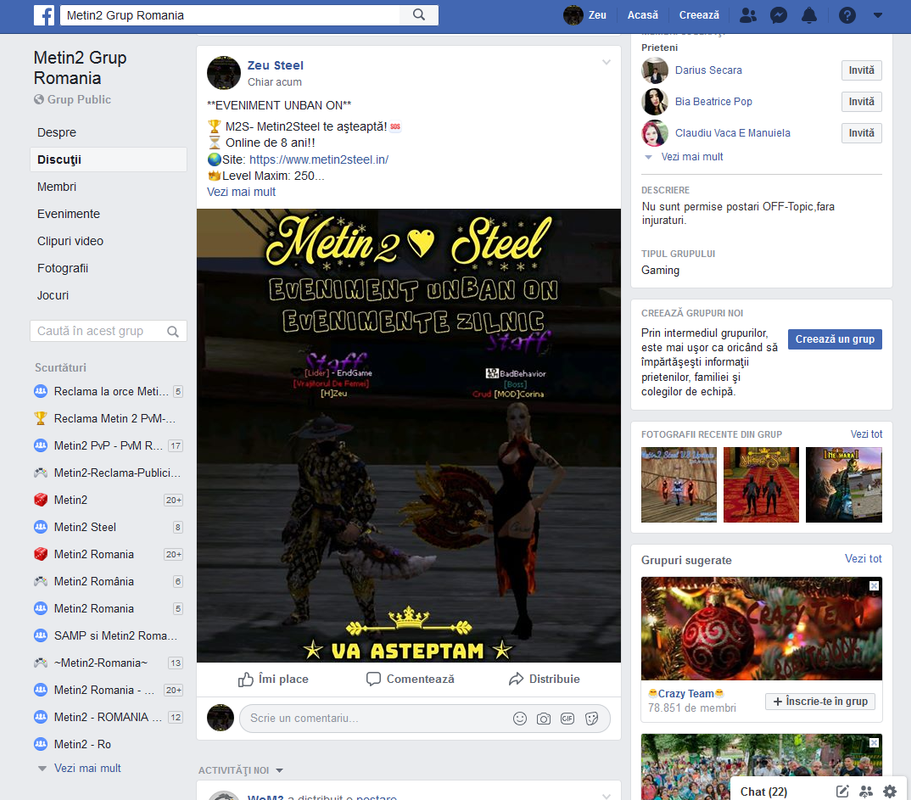911x800 pixels.
Task: Open 'Vezi tot' for suggested groups
Action: [863, 559]
